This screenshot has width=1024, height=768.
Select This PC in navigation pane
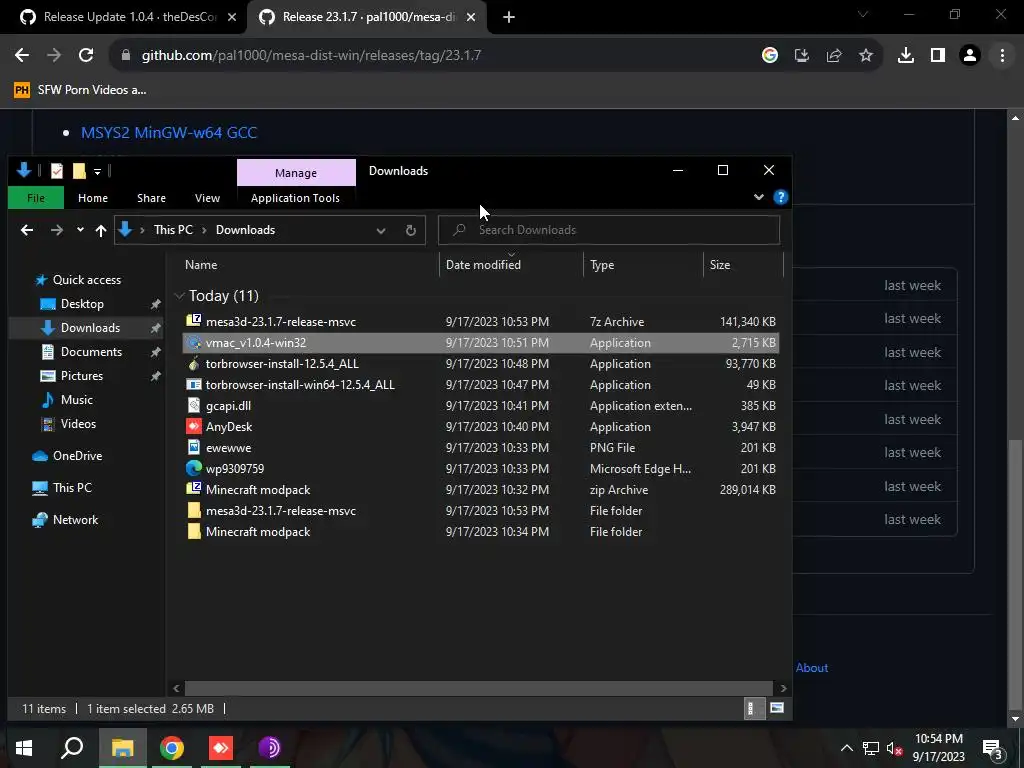coord(72,488)
